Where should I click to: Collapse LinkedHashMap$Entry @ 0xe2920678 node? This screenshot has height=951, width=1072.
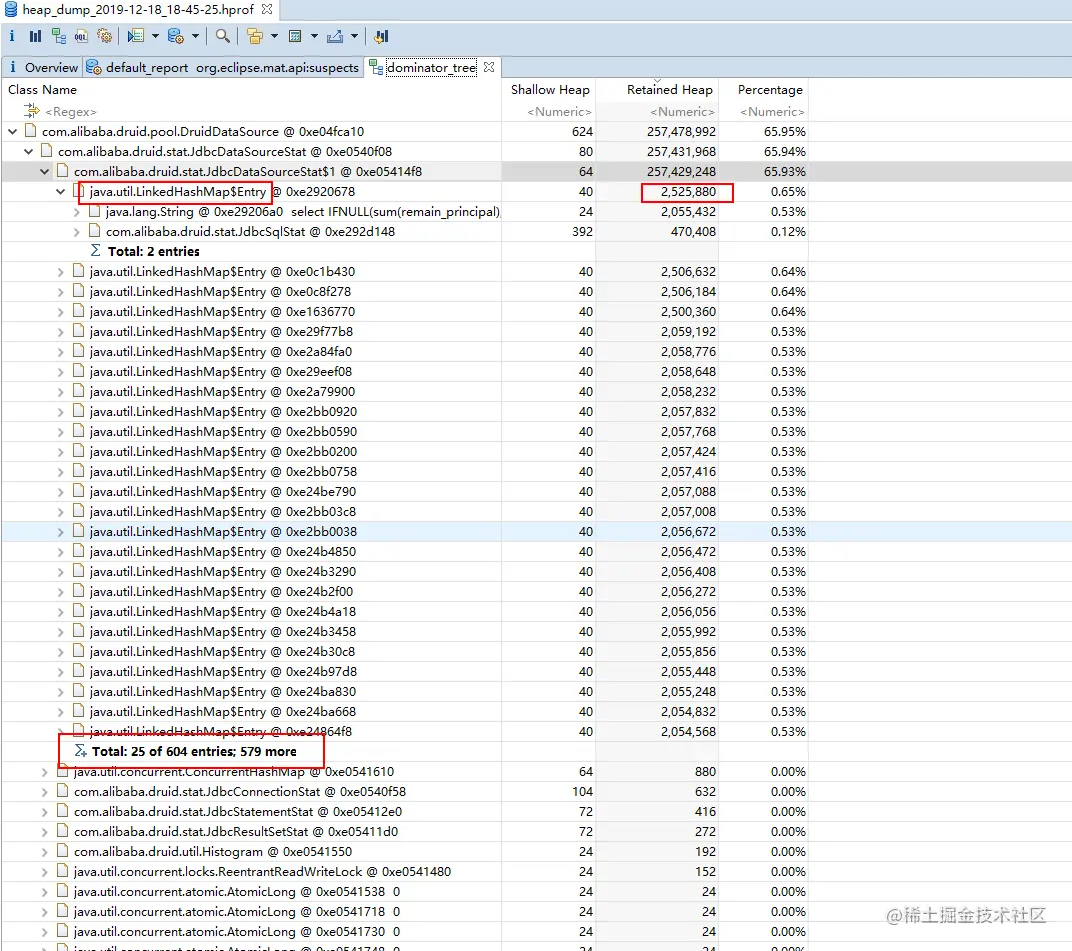pos(60,191)
